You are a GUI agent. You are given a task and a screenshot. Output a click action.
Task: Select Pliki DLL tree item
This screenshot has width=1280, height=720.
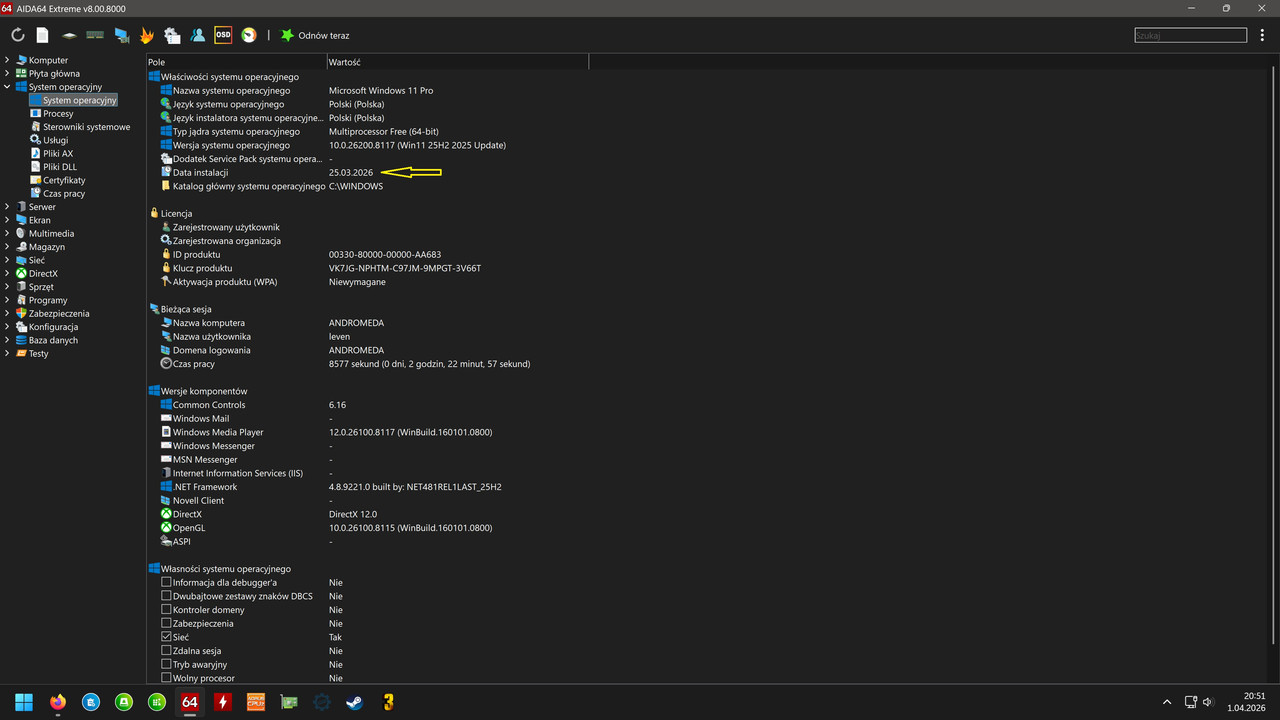click(x=60, y=167)
